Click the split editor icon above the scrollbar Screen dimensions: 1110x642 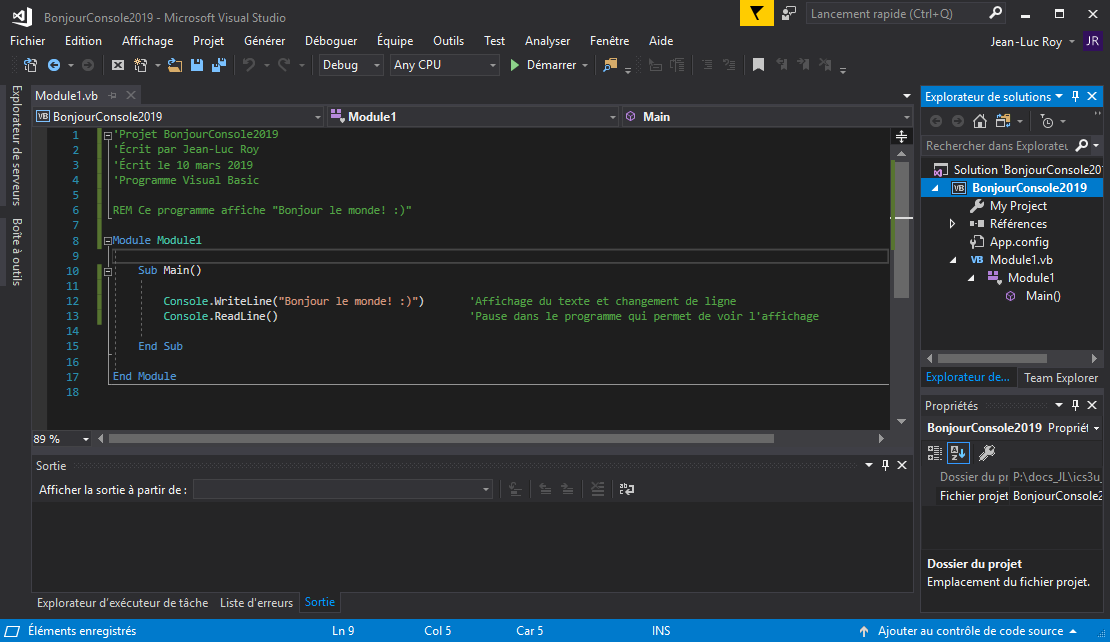pyautogui.click(x=901, y=136)
